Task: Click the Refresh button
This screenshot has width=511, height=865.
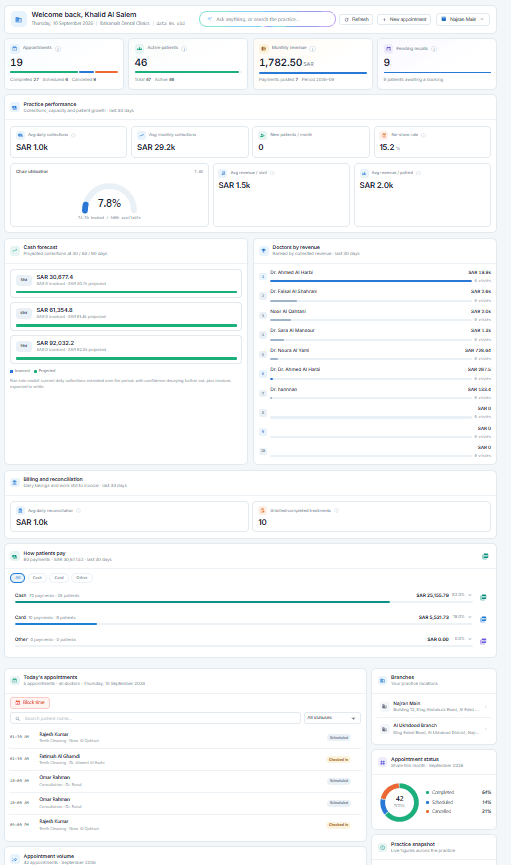Action: coord(356,19)
